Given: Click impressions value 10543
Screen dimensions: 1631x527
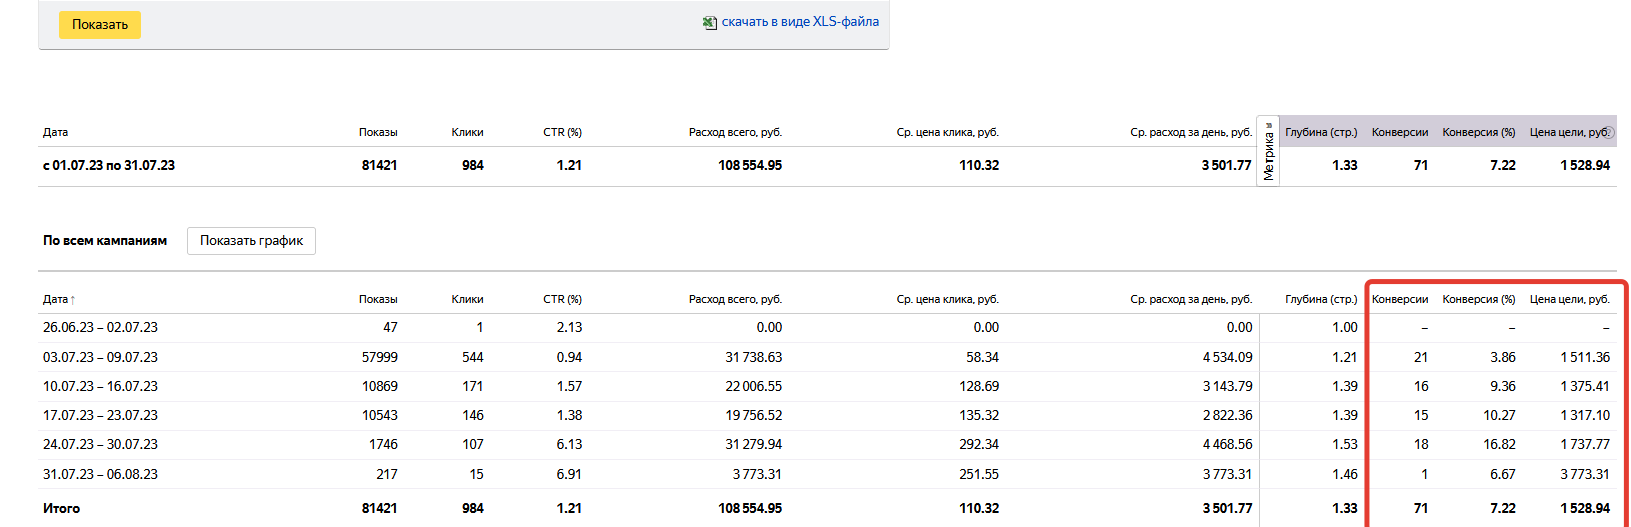Looking at the screenshot, I should pos(380,415).
